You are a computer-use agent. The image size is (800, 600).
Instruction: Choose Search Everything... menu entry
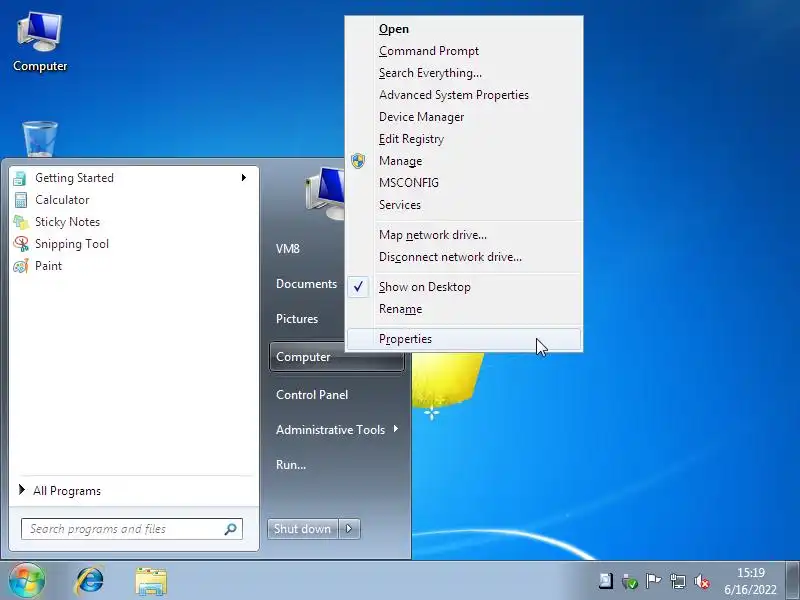(464, 73)
